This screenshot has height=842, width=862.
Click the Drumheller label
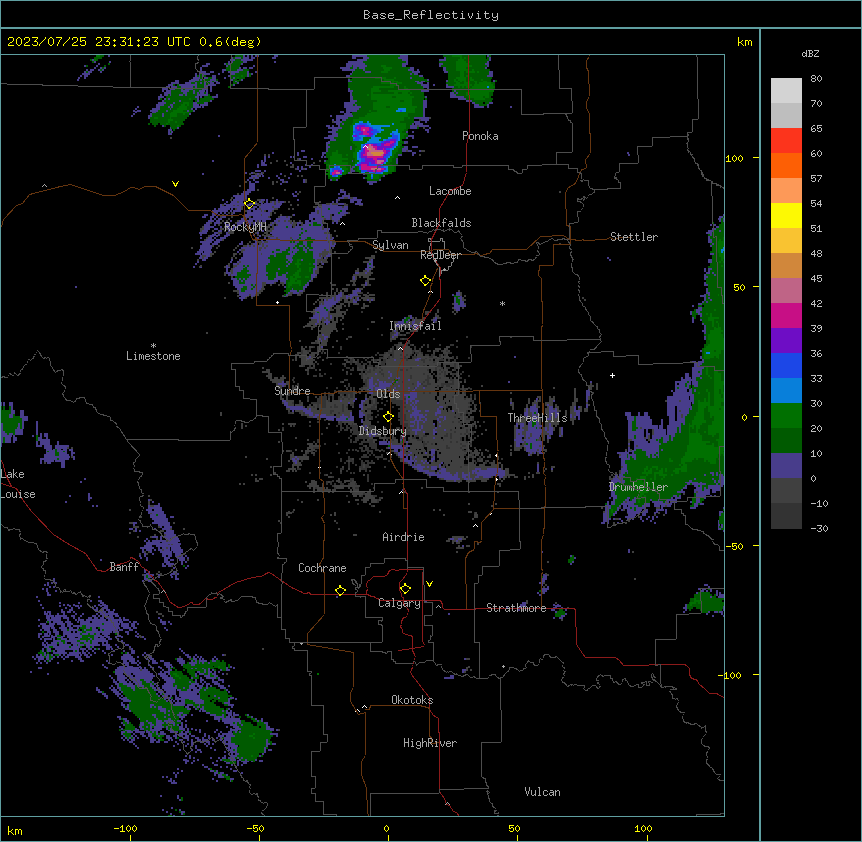click(x=638, y=487)
